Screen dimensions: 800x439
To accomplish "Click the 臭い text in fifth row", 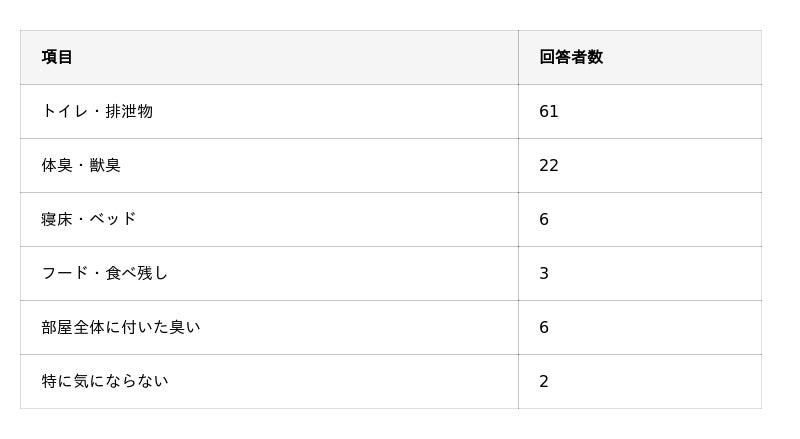I will [x=185, y=327].
